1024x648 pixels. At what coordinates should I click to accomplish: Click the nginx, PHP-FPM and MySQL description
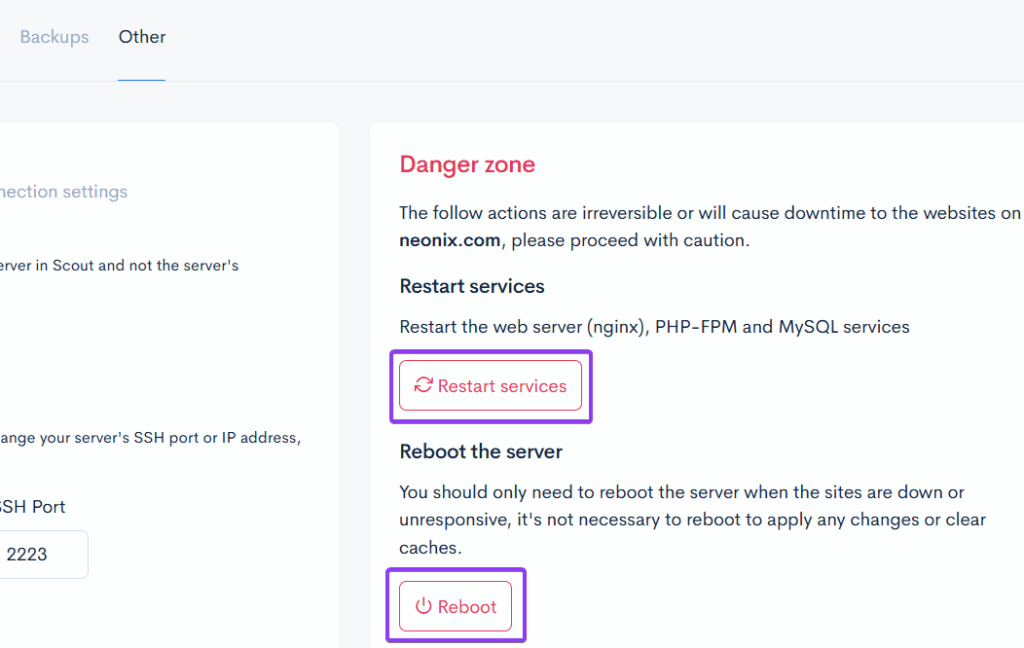pos(654,327)
